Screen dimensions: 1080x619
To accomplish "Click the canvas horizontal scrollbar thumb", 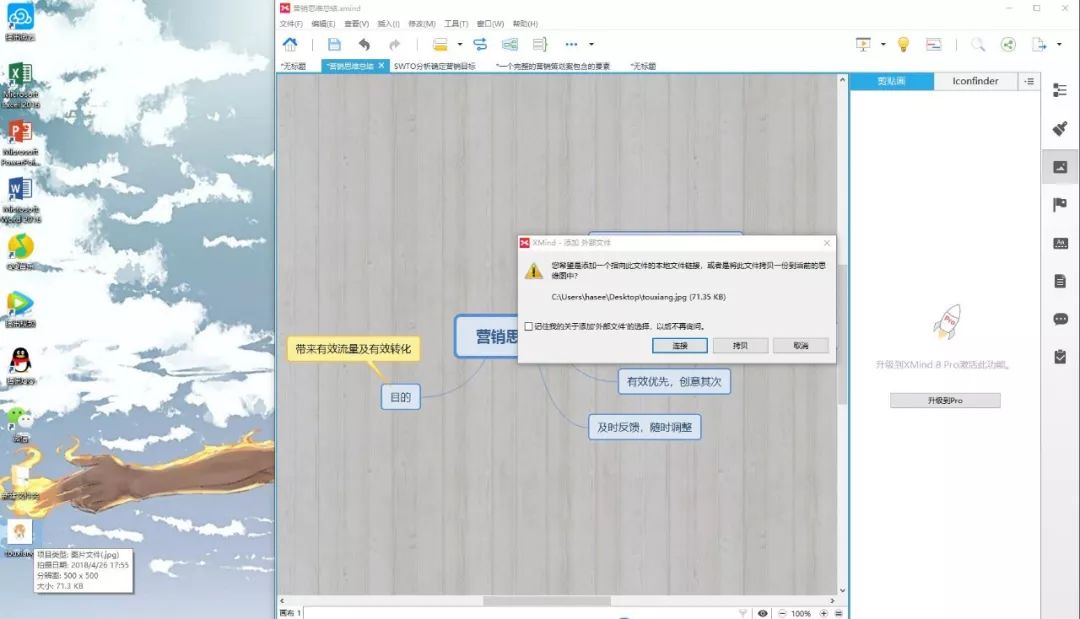I will [547, 600].
